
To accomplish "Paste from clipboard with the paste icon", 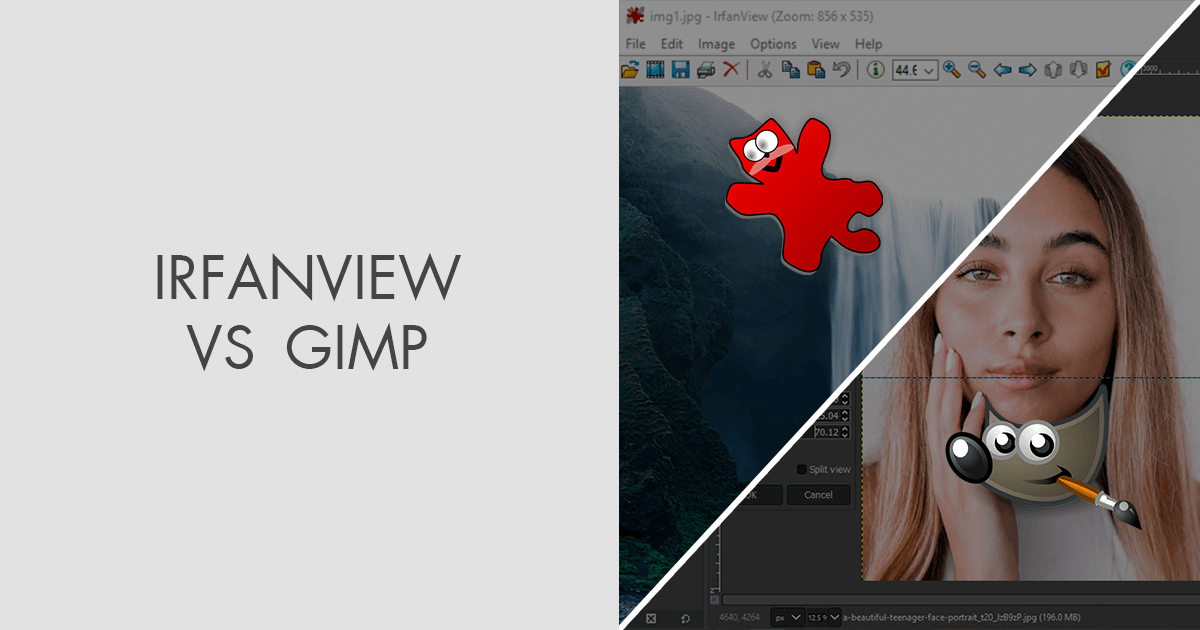I will click(815, 71).
